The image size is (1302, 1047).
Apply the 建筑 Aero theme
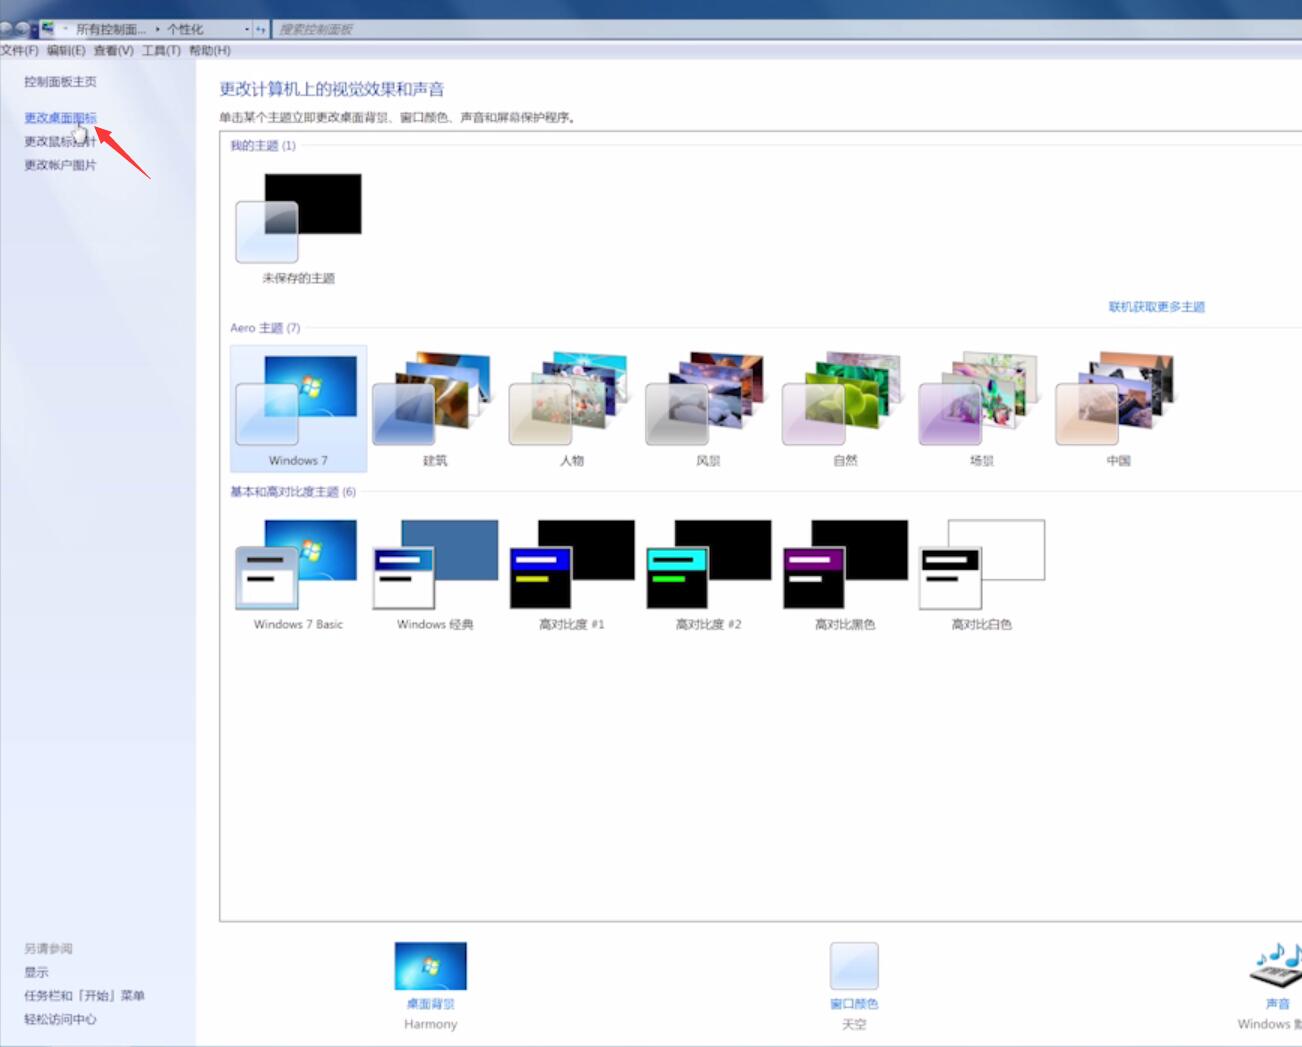click(435, 408)
